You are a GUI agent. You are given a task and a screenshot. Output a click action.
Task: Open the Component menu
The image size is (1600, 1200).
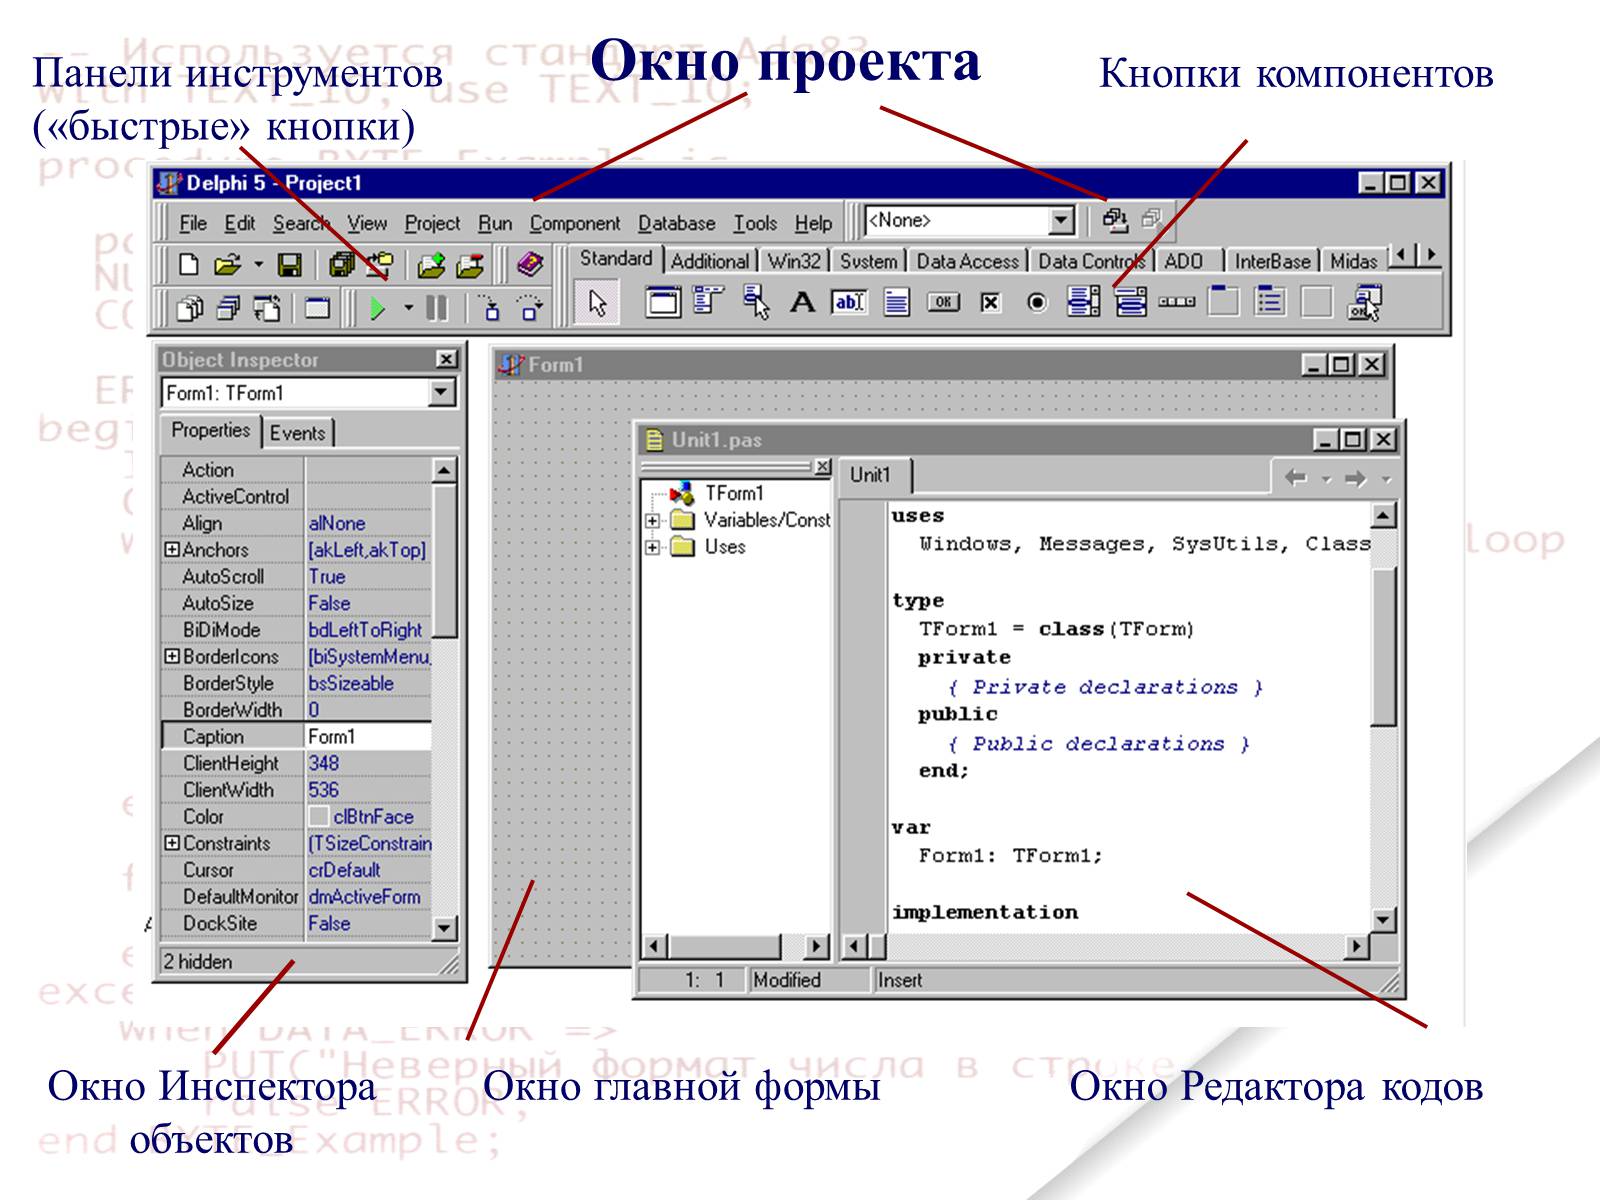click(574, 223)
